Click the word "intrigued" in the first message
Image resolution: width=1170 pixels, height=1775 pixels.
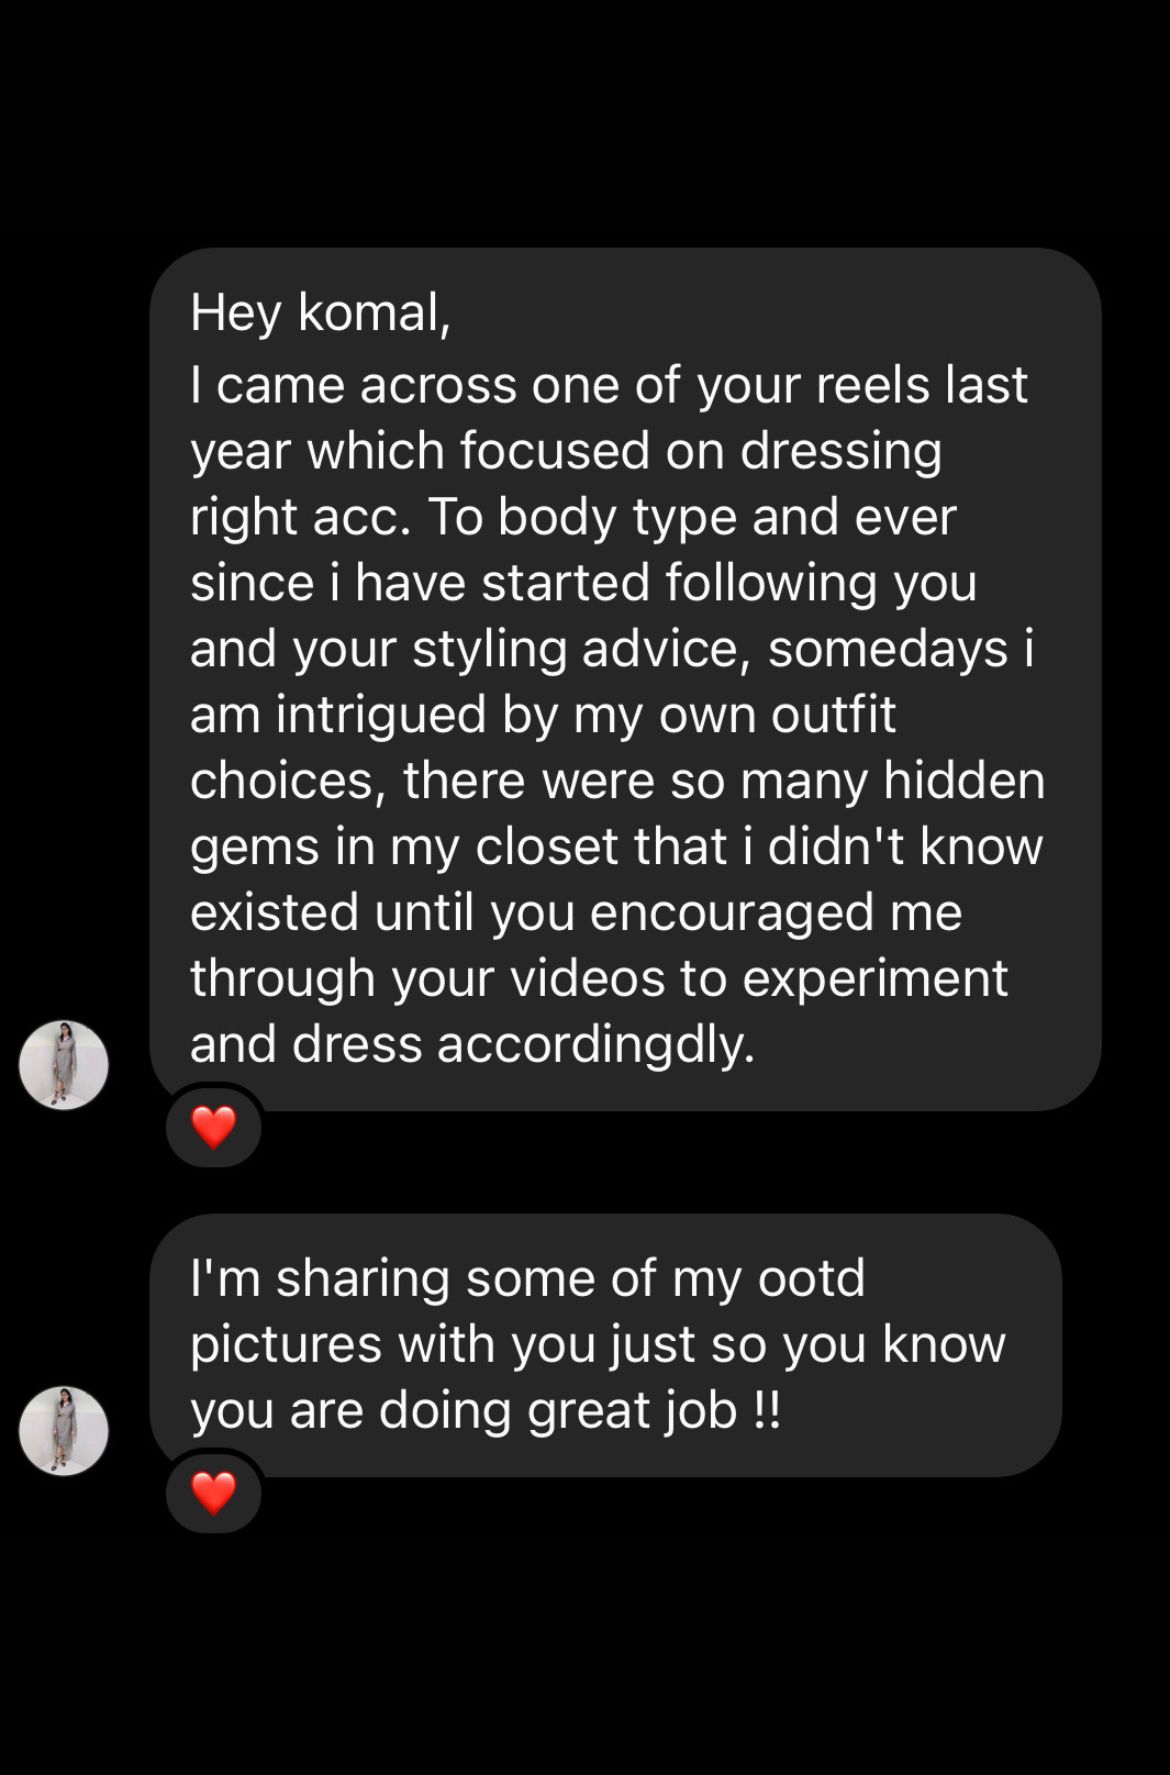point(380,715)
